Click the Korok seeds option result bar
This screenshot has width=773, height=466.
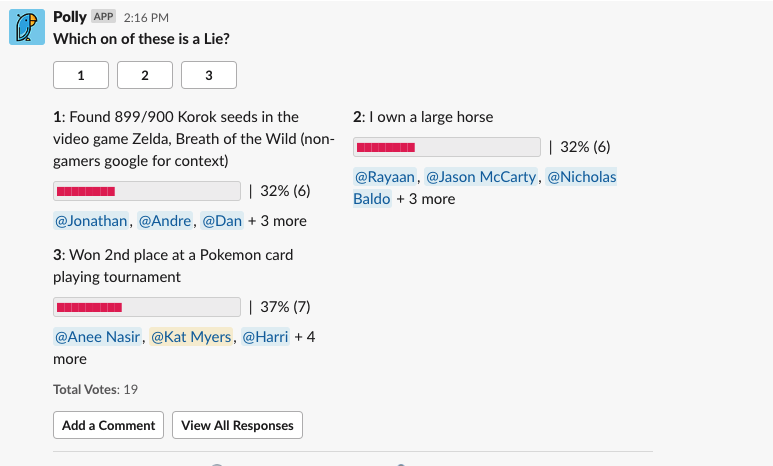pyautogui.click(x=147, y=191)
